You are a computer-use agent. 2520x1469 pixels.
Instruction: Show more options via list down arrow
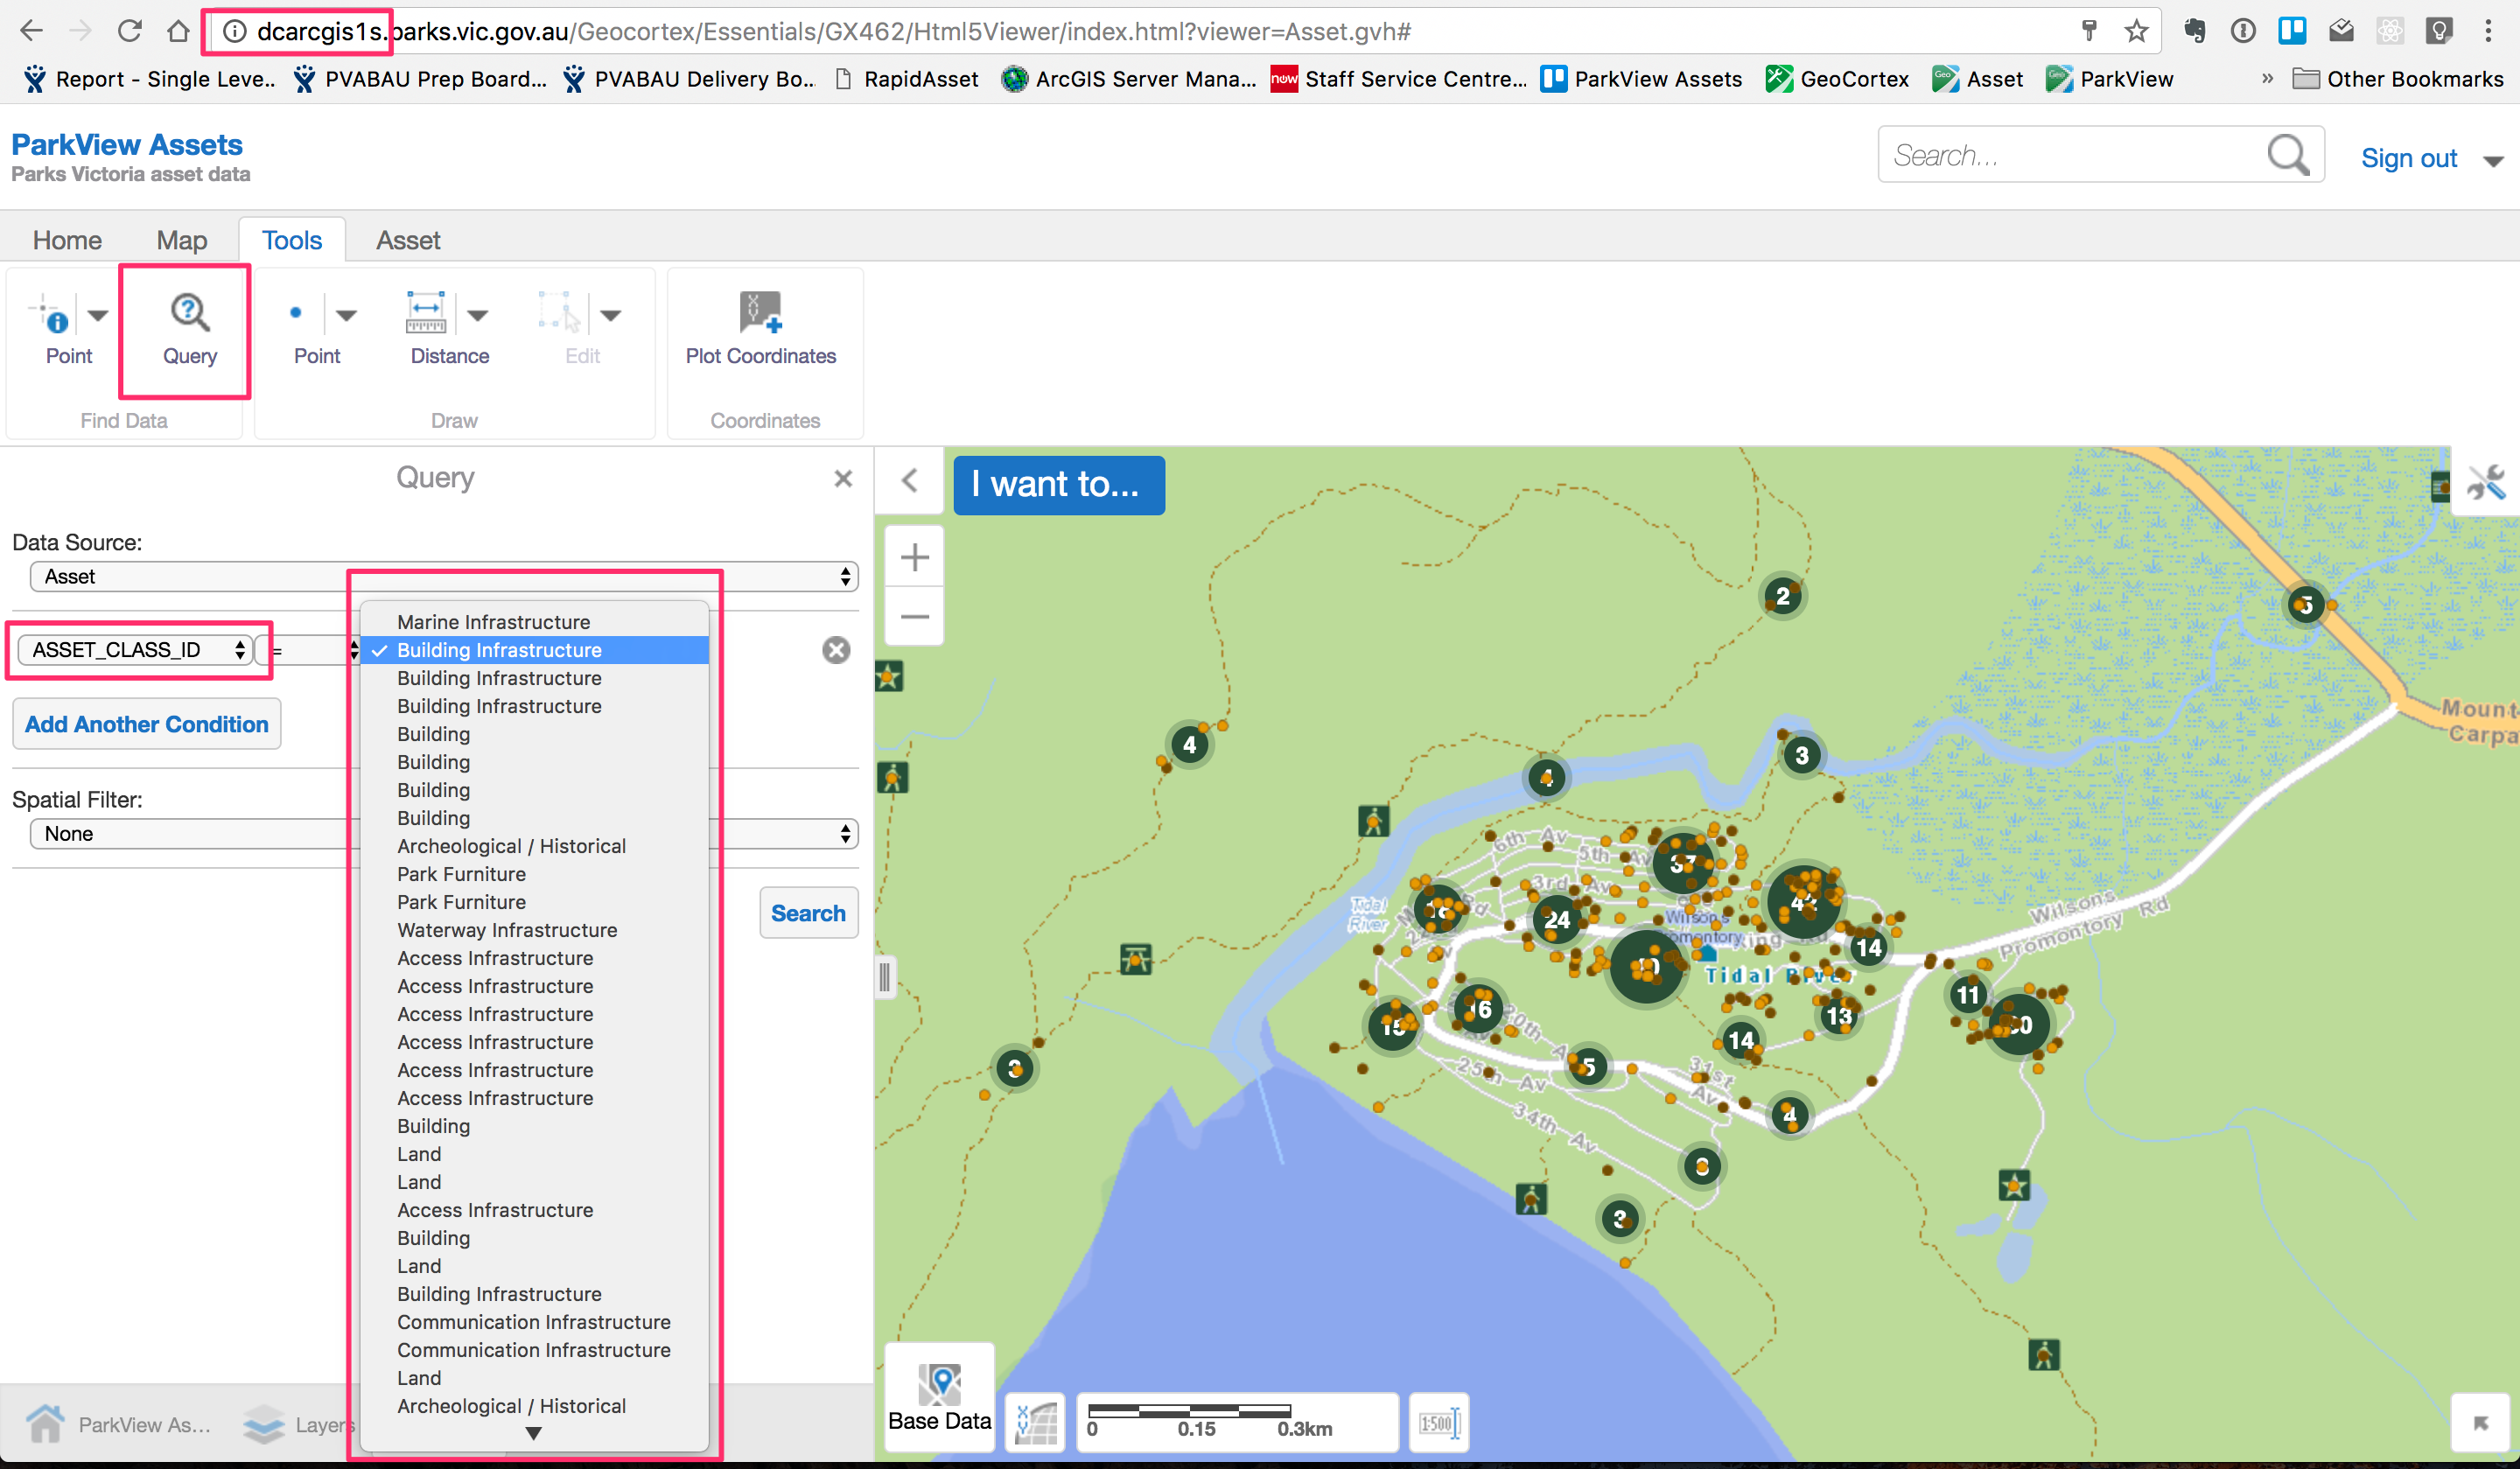pyautogui.click(x=533, y=1433)
